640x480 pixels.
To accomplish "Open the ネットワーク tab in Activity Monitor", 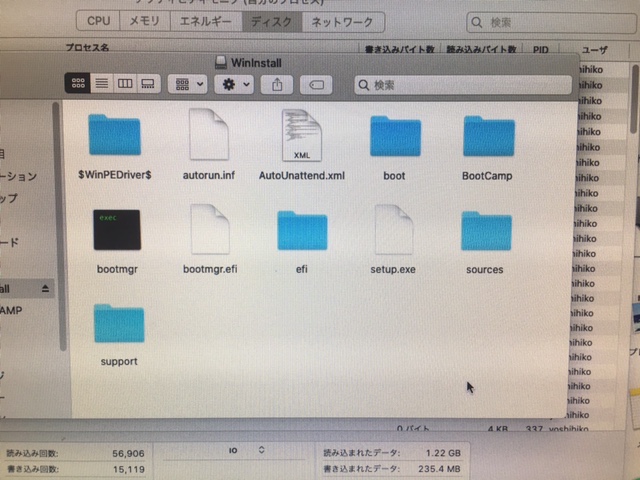I will pyautogui.click(x=343, y=22).
